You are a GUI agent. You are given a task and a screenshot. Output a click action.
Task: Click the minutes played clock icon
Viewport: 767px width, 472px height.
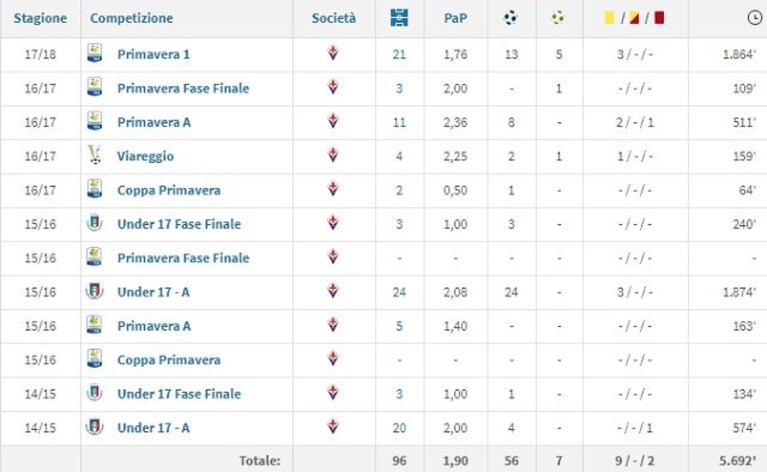click(754, 18)
